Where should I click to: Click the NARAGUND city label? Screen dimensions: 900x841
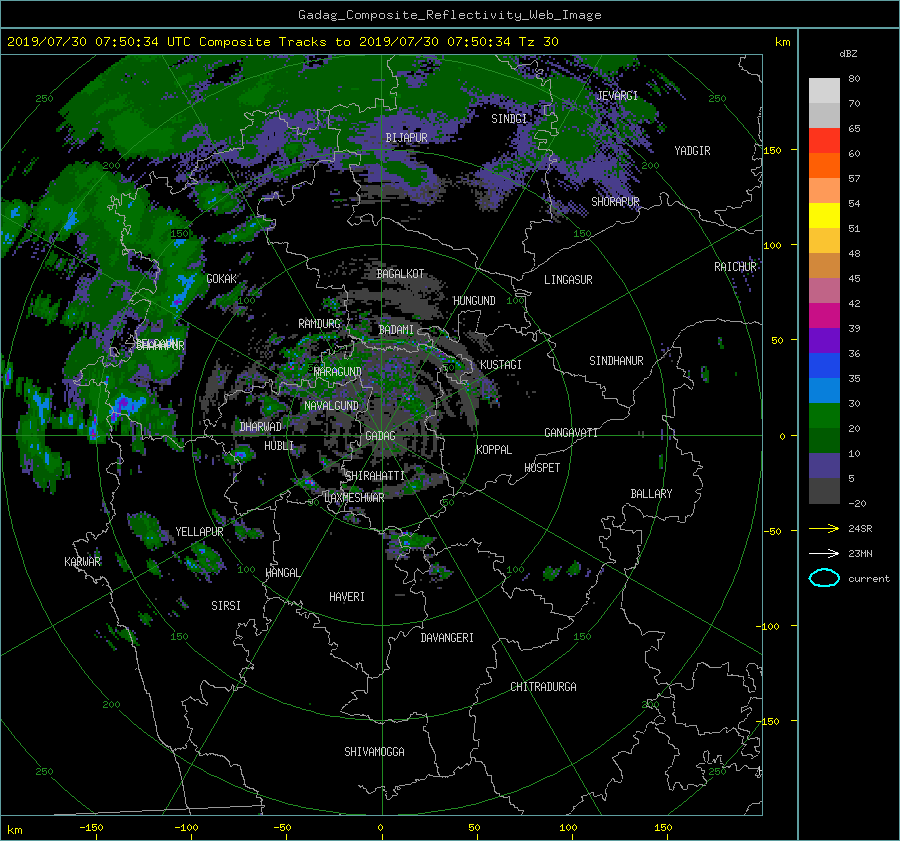tap(338, 372)
